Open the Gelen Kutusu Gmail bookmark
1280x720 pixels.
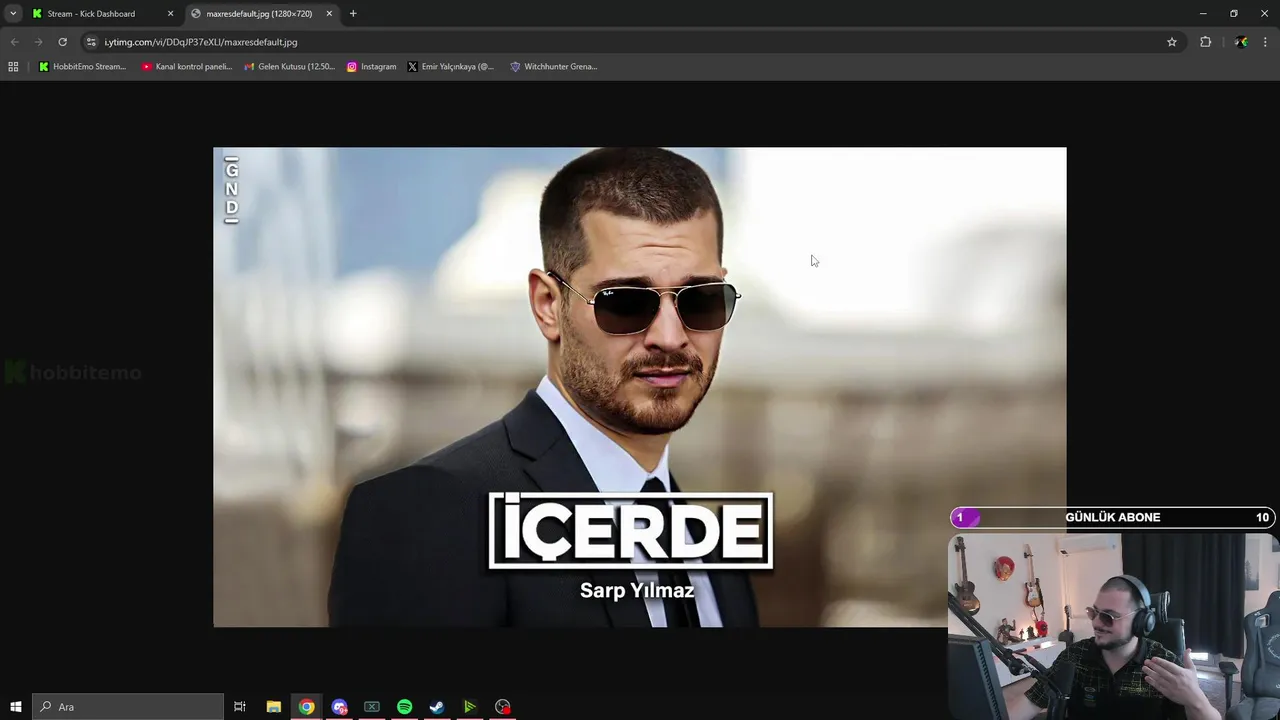pos(290,67)
